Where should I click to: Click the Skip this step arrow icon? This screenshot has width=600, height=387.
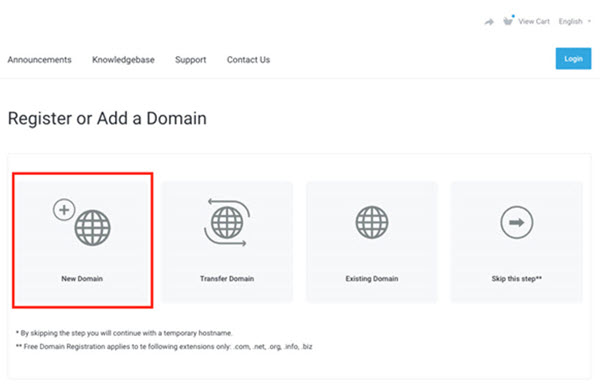(517, 222)
